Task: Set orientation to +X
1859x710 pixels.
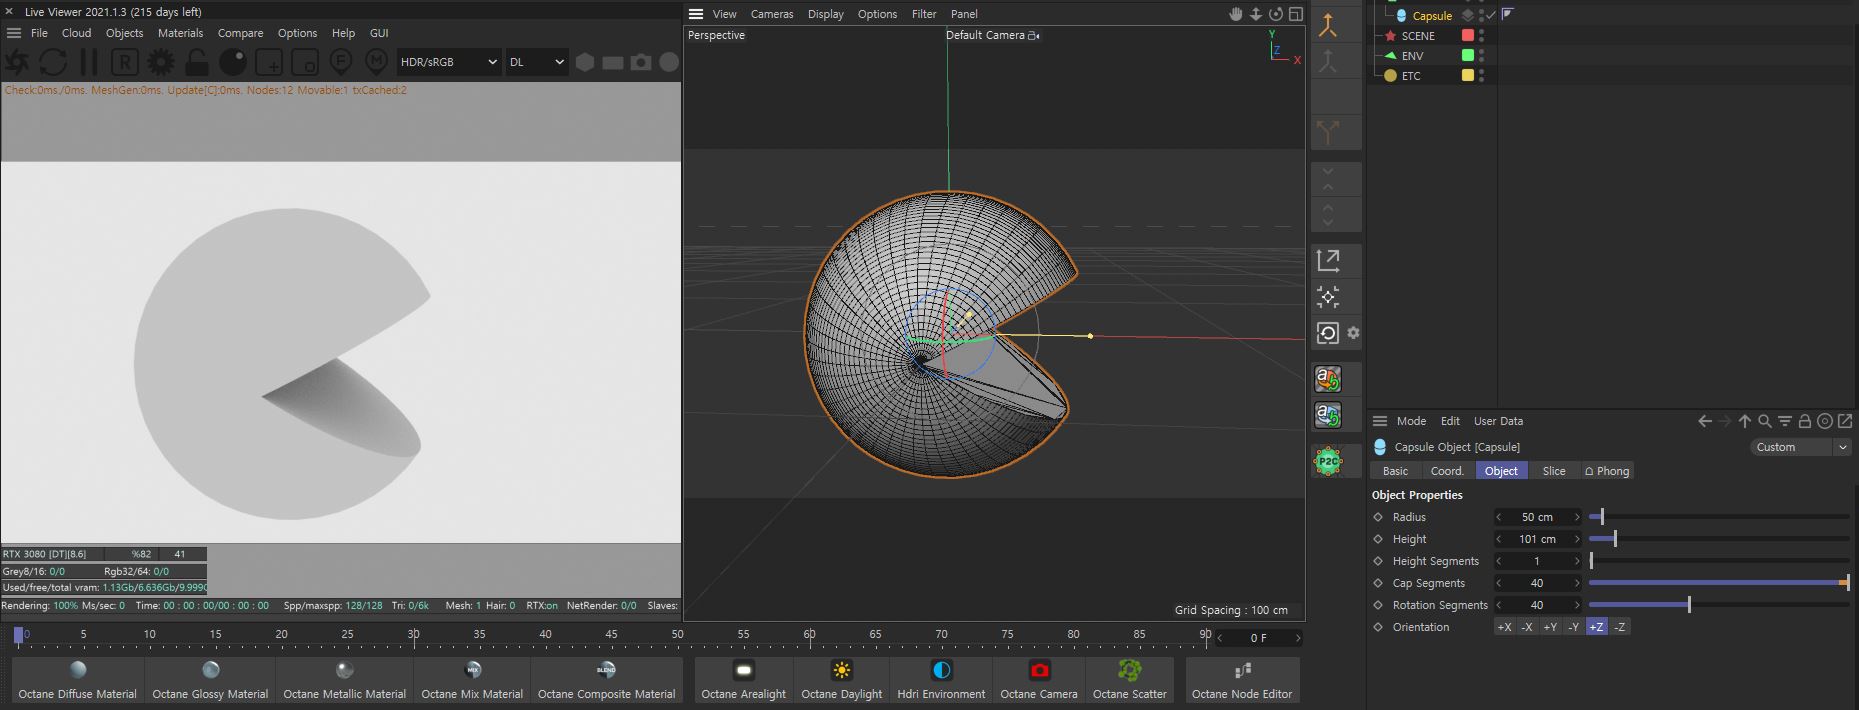Action: [1504, 627]
